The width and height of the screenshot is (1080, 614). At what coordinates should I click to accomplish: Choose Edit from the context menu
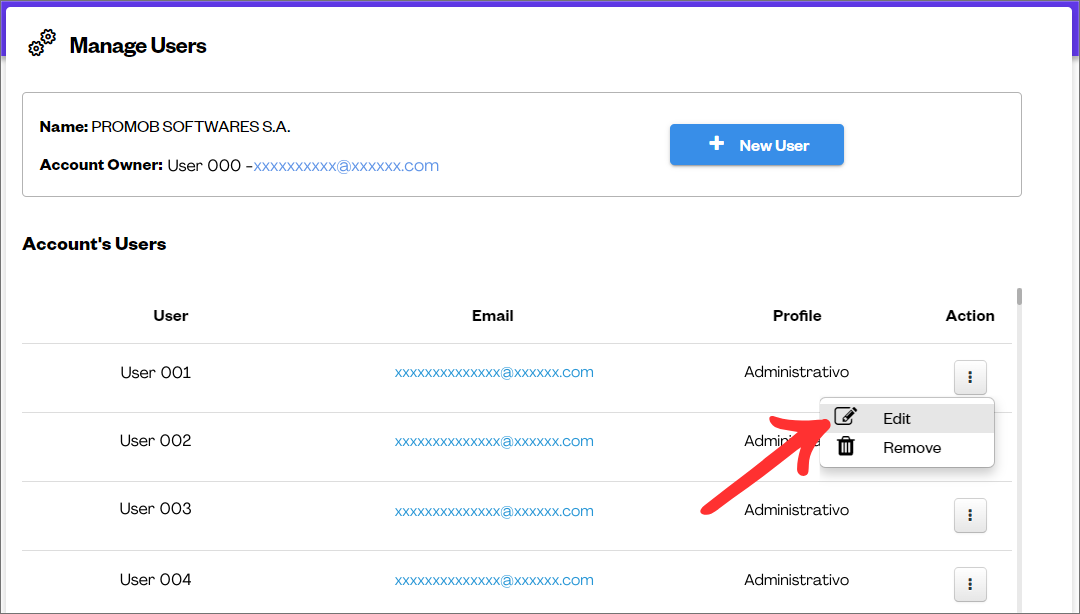(906, 418)
